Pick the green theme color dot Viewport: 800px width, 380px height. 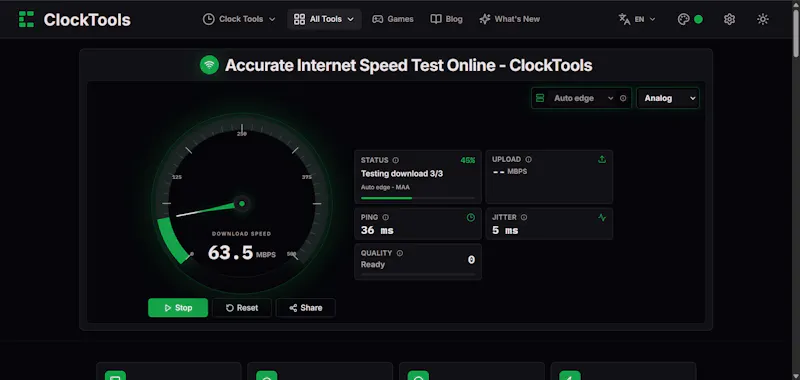pyautogui.click(x=698, y=19)
